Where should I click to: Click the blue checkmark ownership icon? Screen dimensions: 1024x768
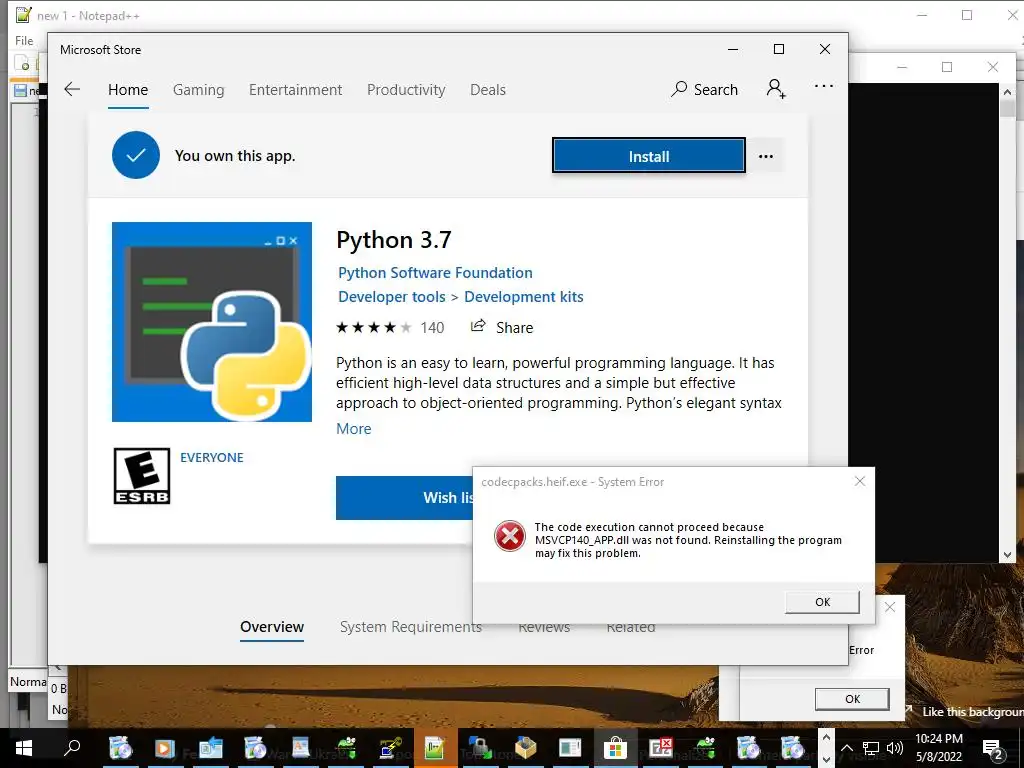pos(136,155)
